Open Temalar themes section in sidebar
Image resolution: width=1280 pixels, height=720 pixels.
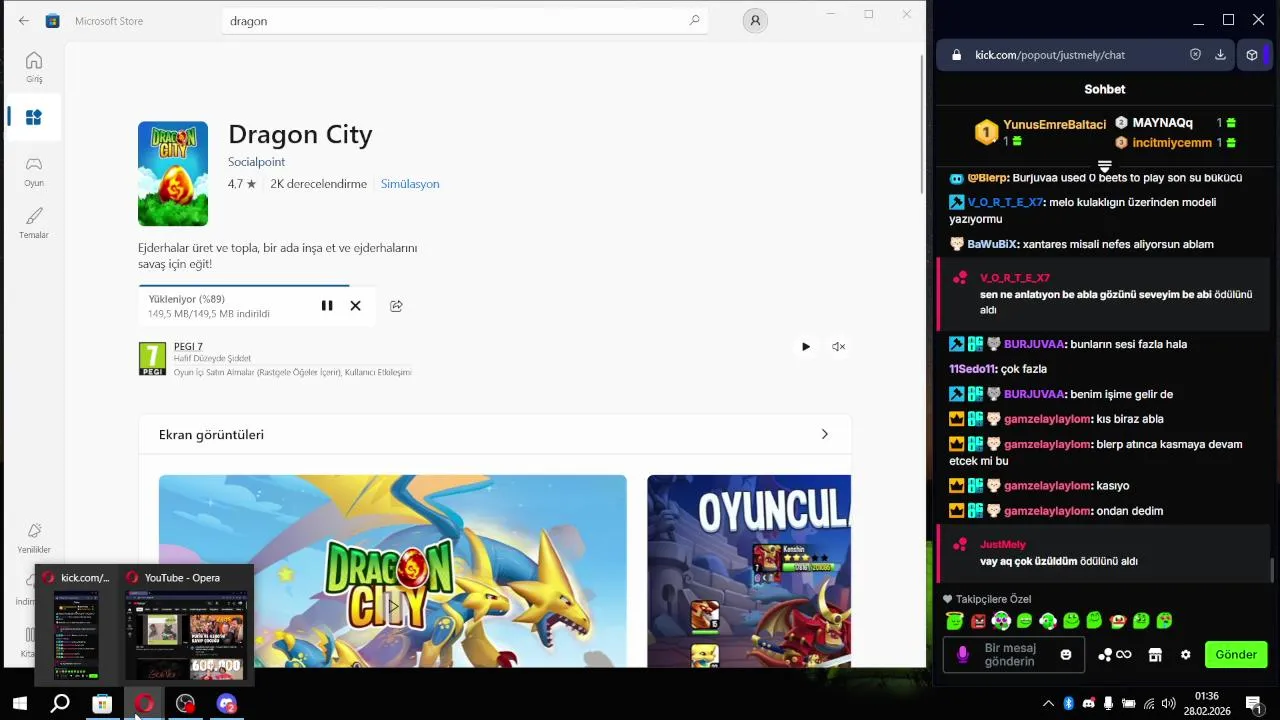tap(34, 223)
